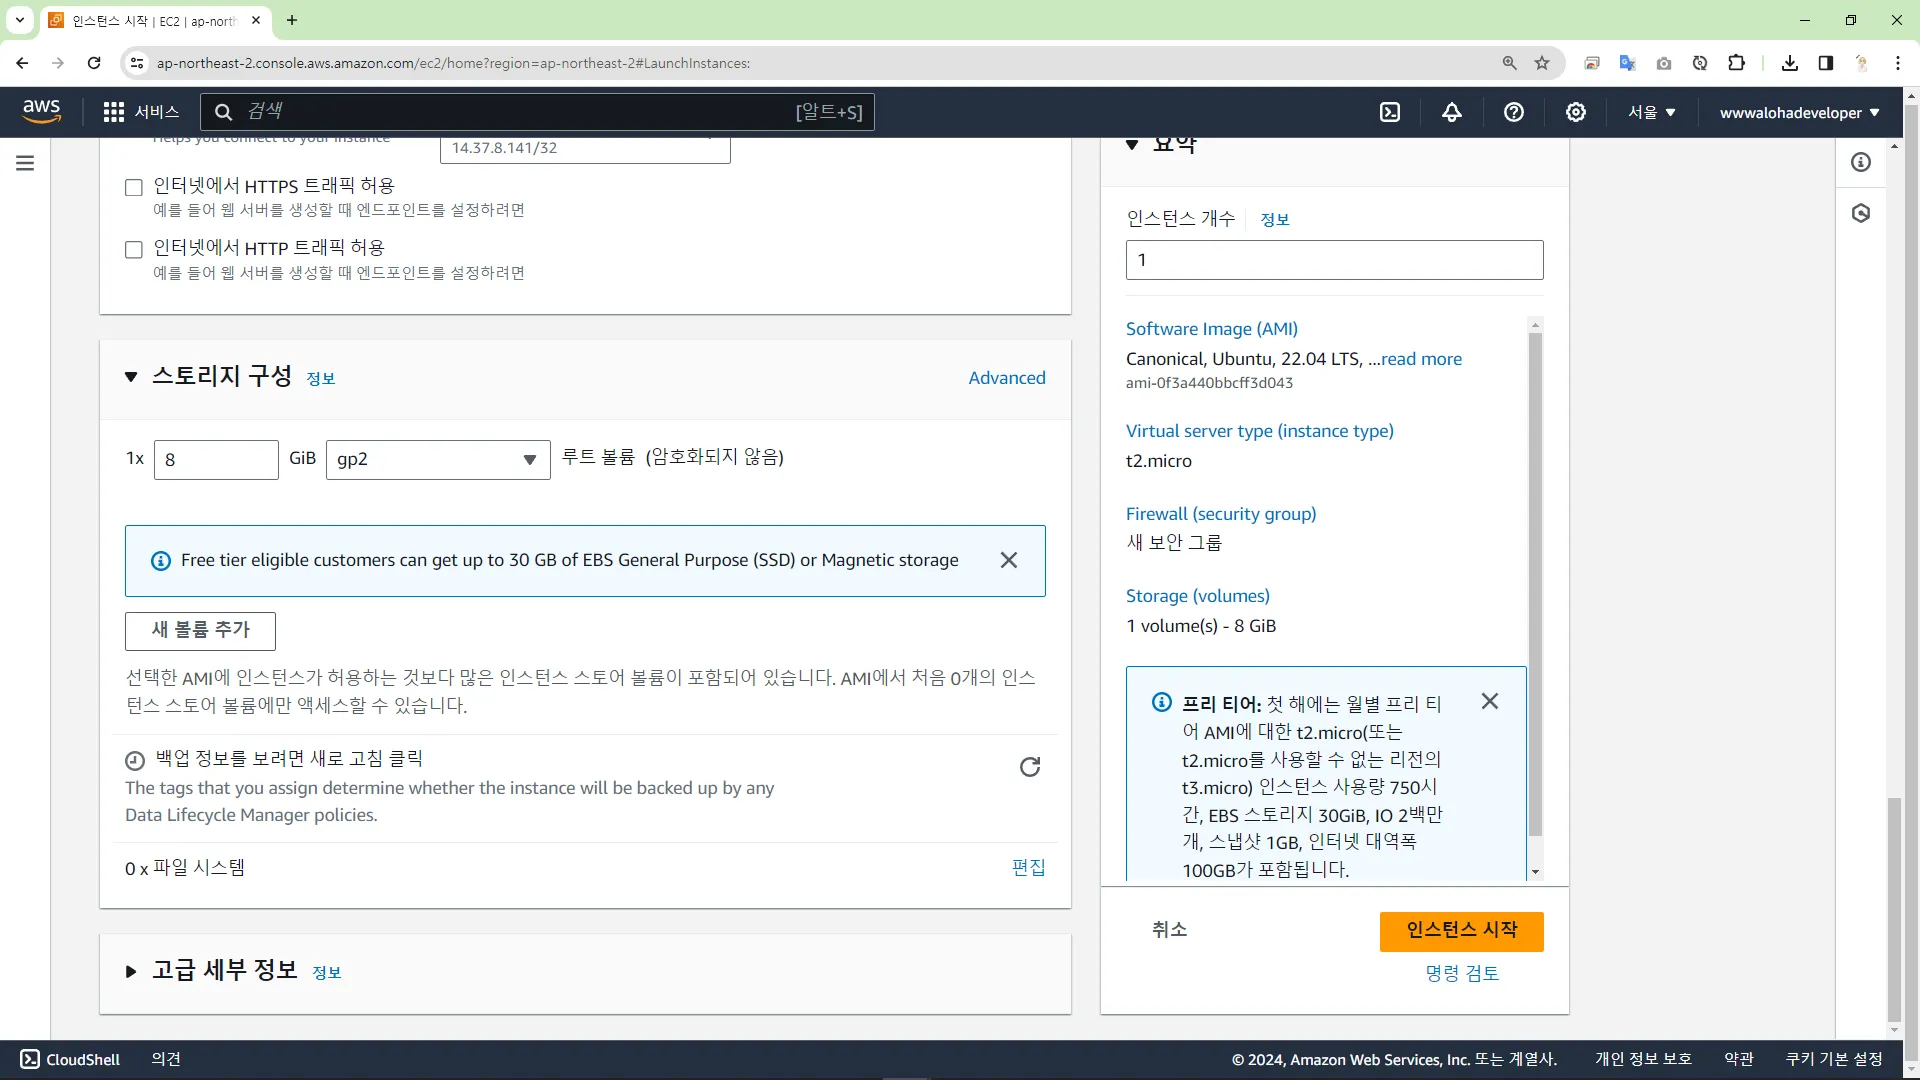Click the 새 볼륨 추가 button
This screenshot has height=1080, width=1920.
[200, 630]
